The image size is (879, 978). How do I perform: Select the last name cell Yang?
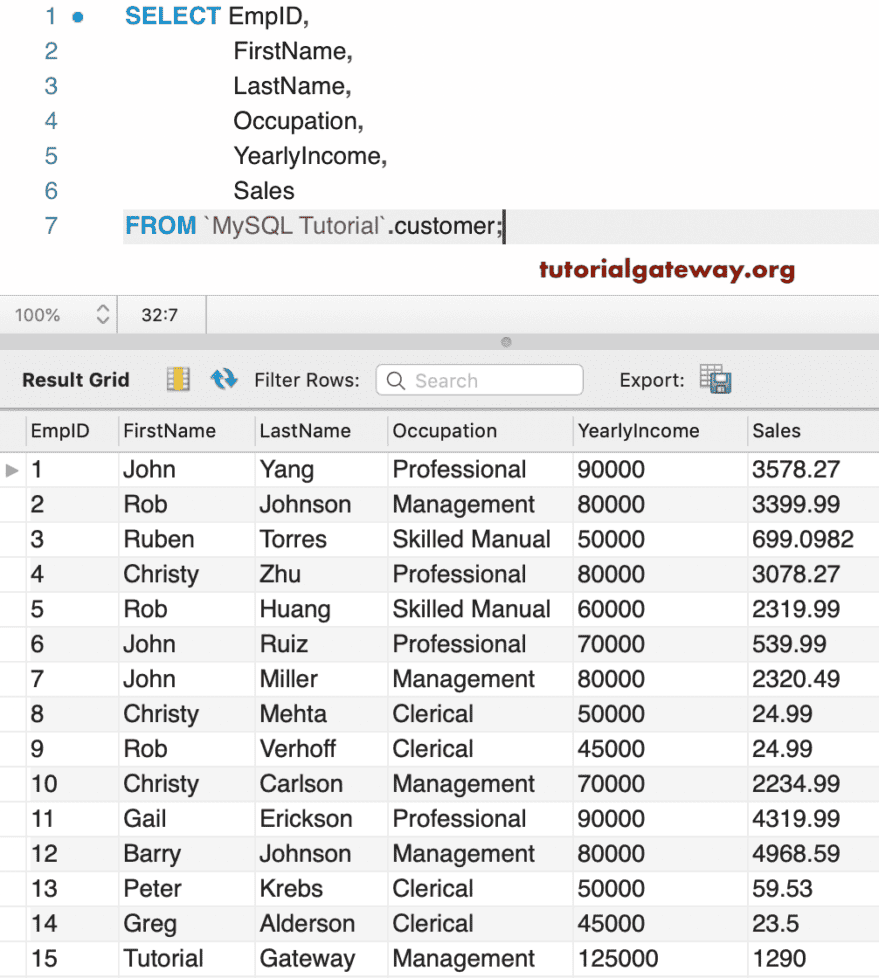pos(321,470)
